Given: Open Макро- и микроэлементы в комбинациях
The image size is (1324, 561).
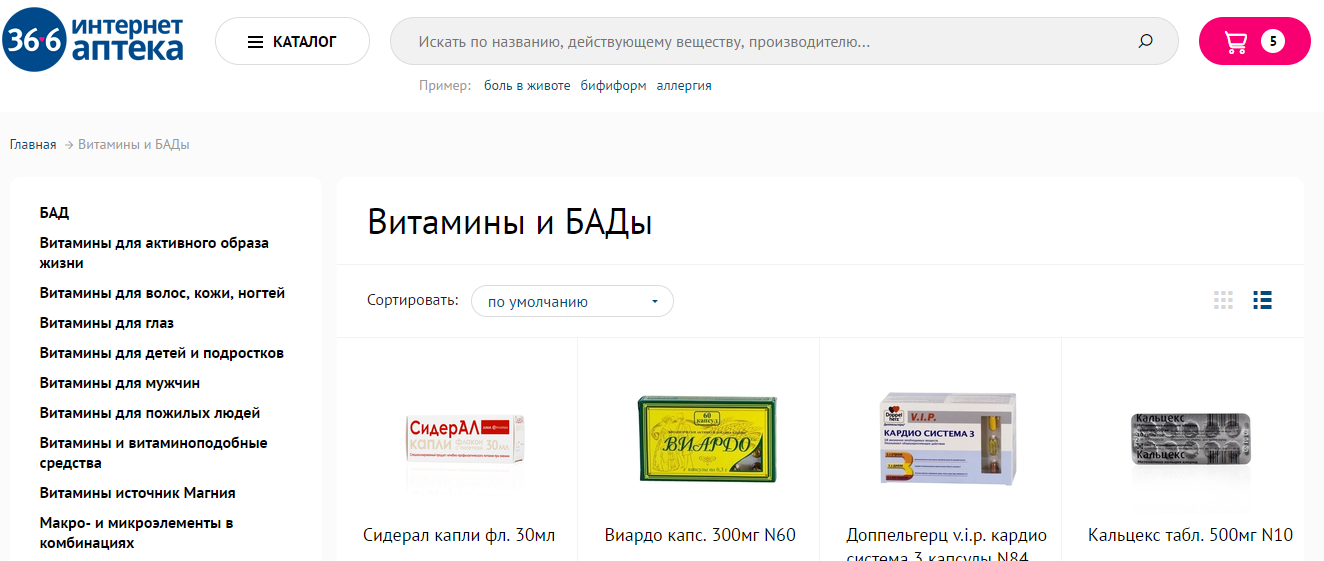Looking at the screenshot, I should pos(137,533).
